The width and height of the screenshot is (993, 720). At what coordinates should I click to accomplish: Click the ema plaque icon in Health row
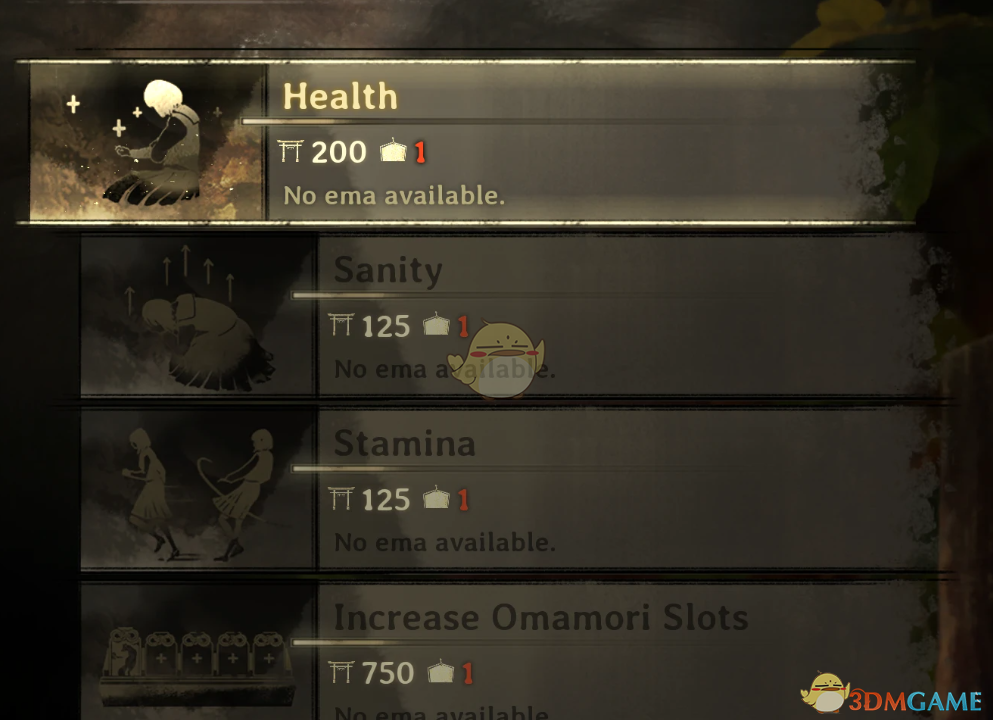[x=393, y=151]
